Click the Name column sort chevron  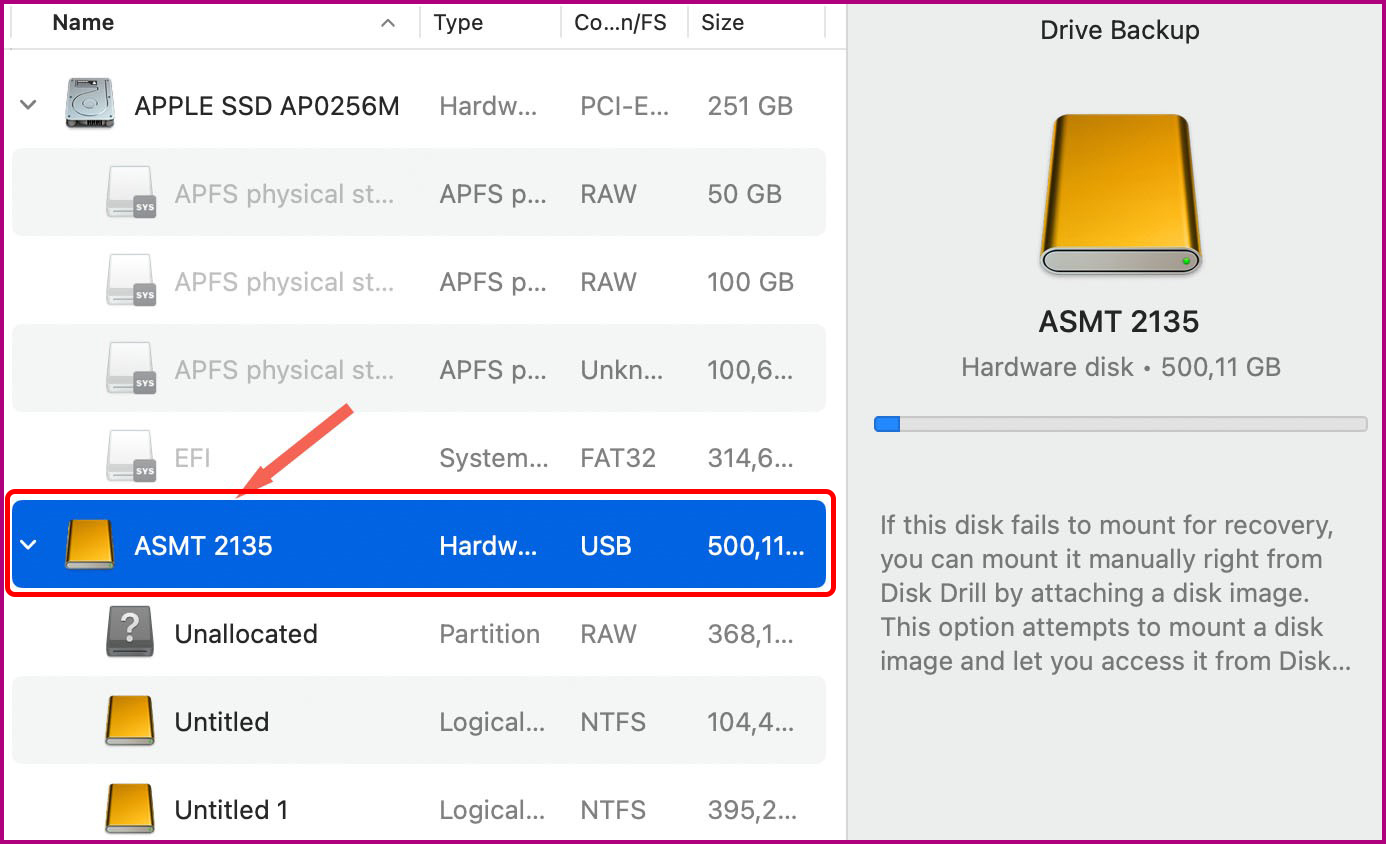tap(388, 21)
